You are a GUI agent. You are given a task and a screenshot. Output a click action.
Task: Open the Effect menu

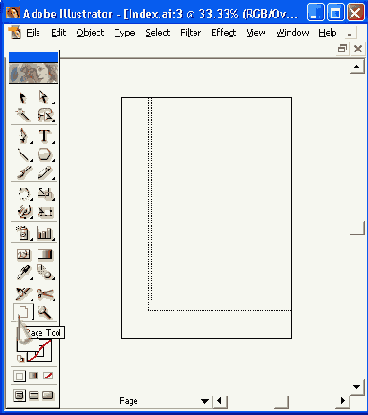coord(224,33)
